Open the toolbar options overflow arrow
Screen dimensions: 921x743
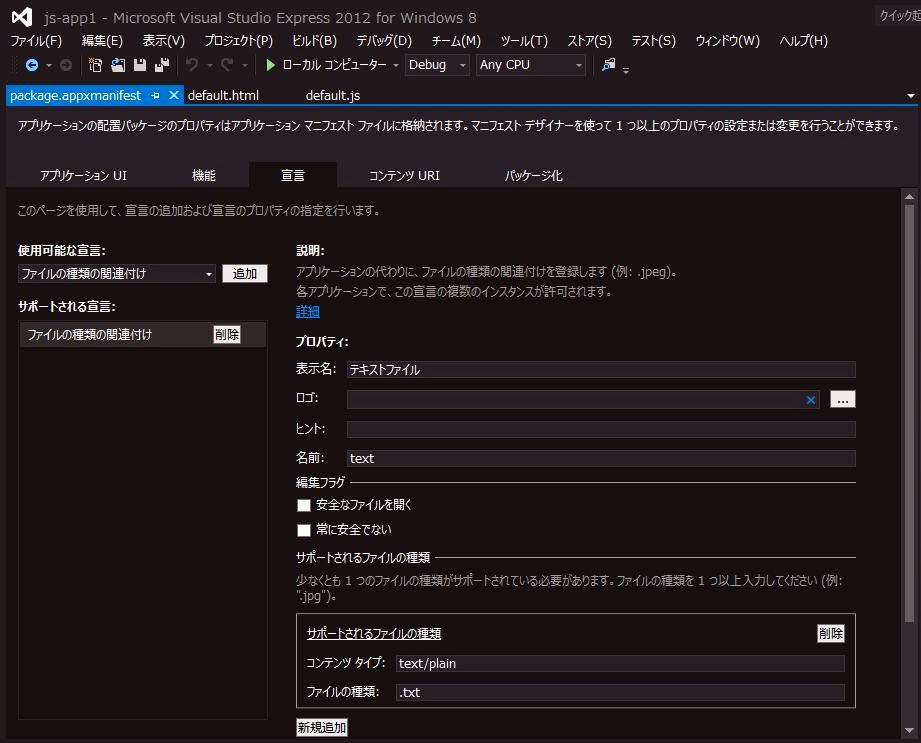(626, 70)
